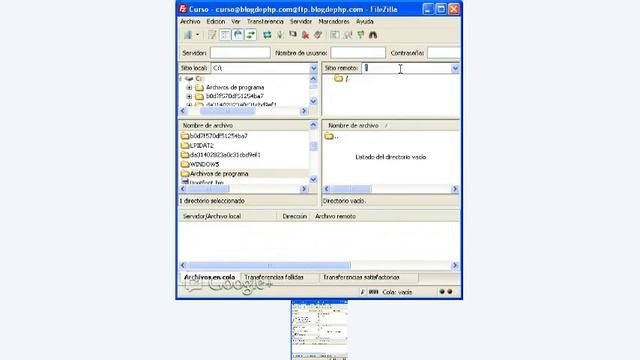Click left arrow of remote file list scrollbar
The width and height of the screenshot is (640, 360).
[327, 189]
